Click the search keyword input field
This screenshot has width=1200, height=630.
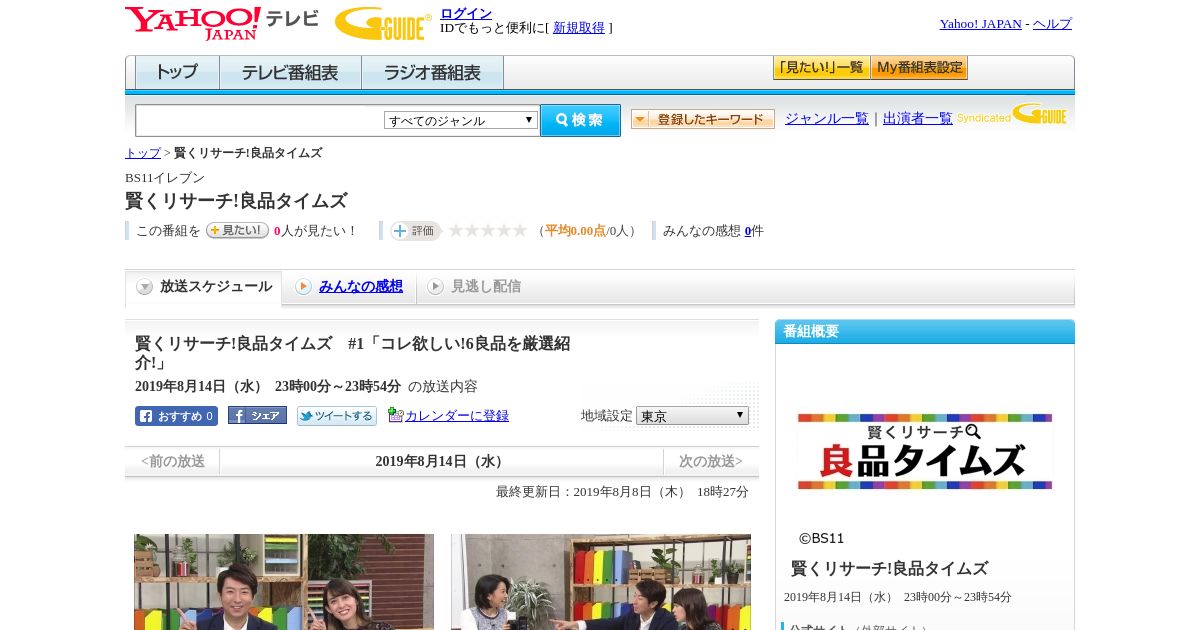tap(260, 120)
